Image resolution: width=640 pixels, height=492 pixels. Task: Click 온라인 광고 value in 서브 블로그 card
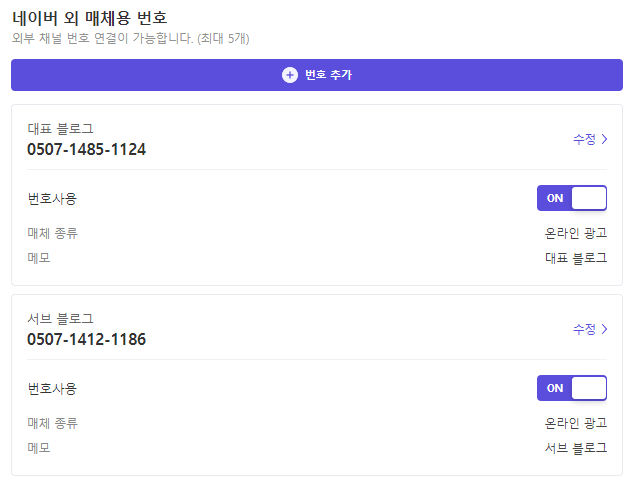(576, 423)
